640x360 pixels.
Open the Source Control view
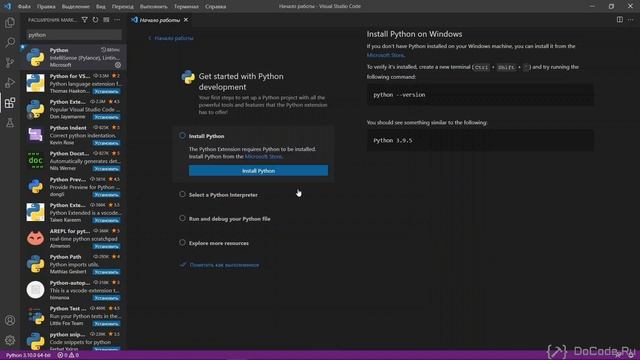tap(10, 62)
